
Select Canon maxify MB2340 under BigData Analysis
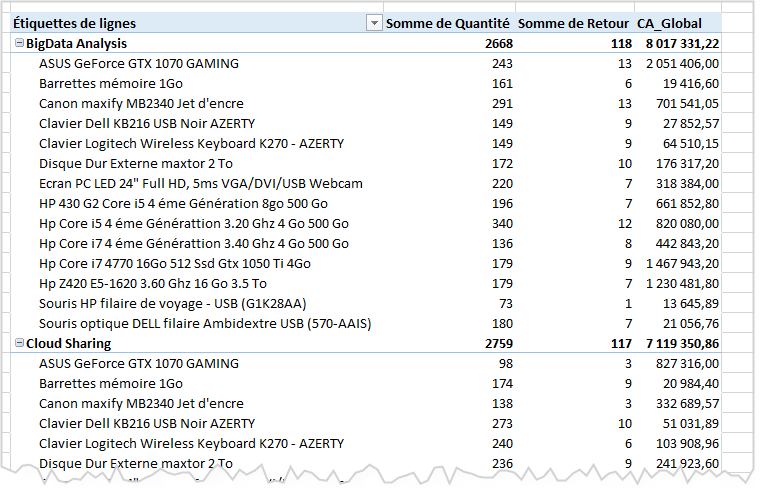coord(141,104)
